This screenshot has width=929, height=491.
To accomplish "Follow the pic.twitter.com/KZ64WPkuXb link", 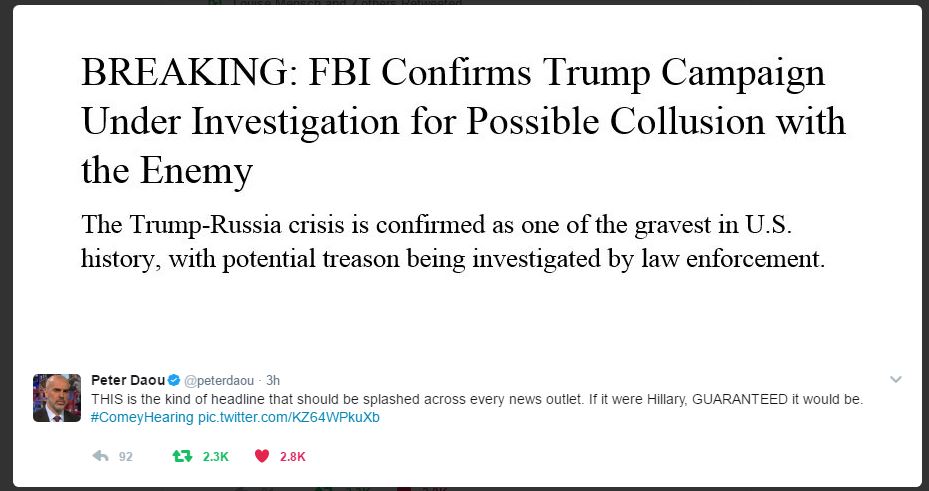I will [289, 417].
